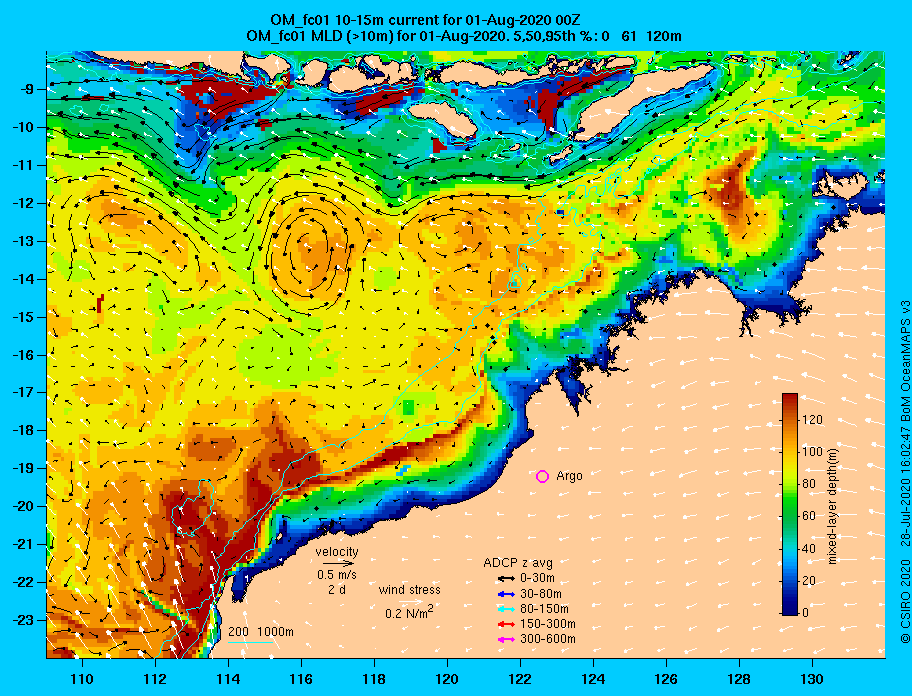Click the latitude label '-14'

(23, 279)
